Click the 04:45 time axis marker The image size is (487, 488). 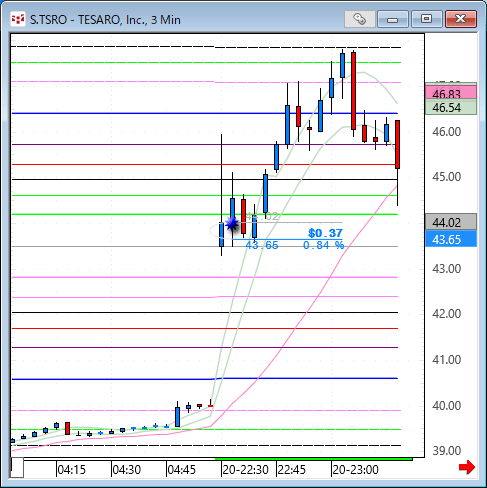181,469
